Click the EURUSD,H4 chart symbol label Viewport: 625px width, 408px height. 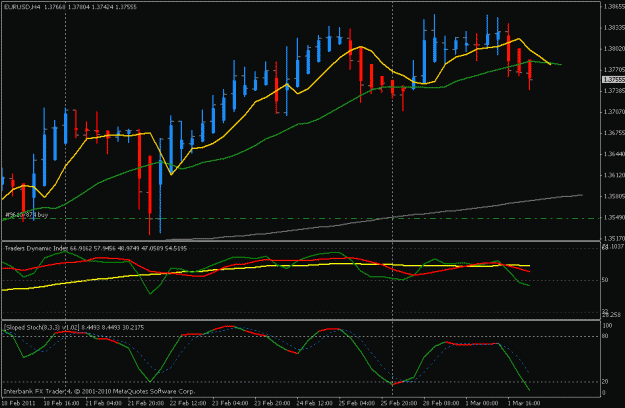click(x=22, y=7)
